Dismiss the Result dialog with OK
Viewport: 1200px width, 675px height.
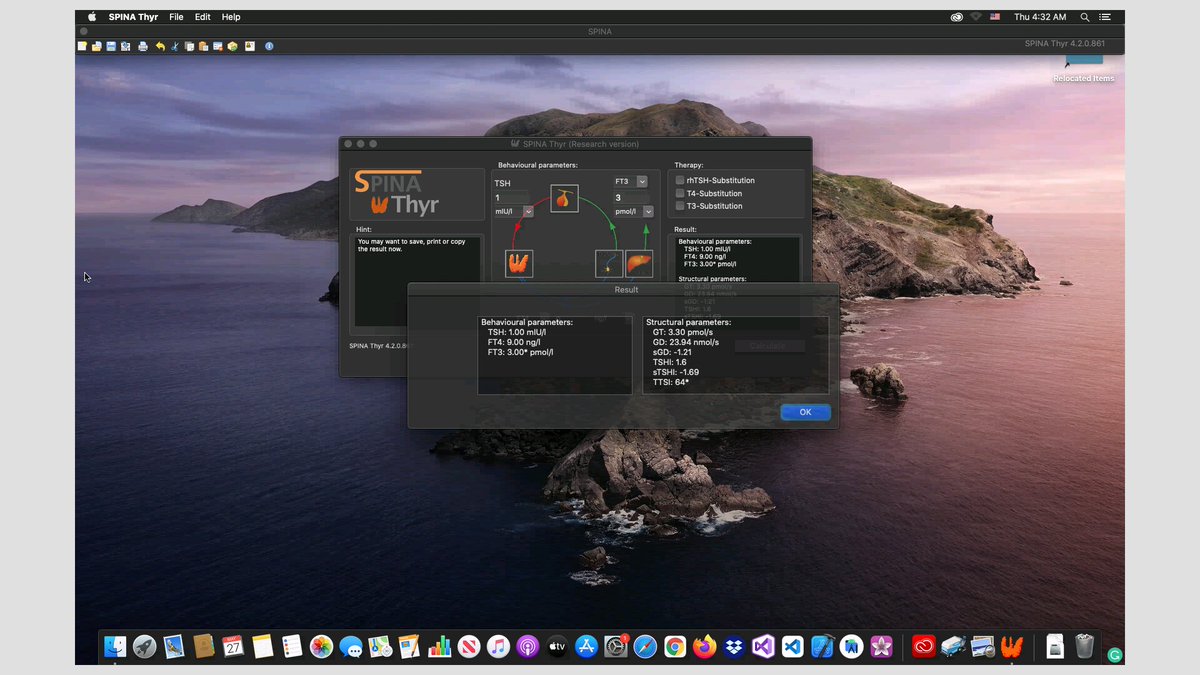click(x=805, y=412)
